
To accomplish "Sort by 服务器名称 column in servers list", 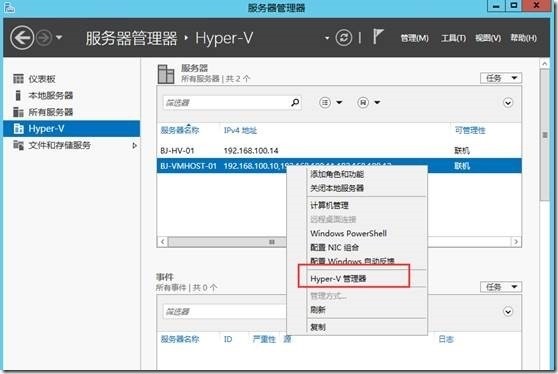I will click(180, 130).
